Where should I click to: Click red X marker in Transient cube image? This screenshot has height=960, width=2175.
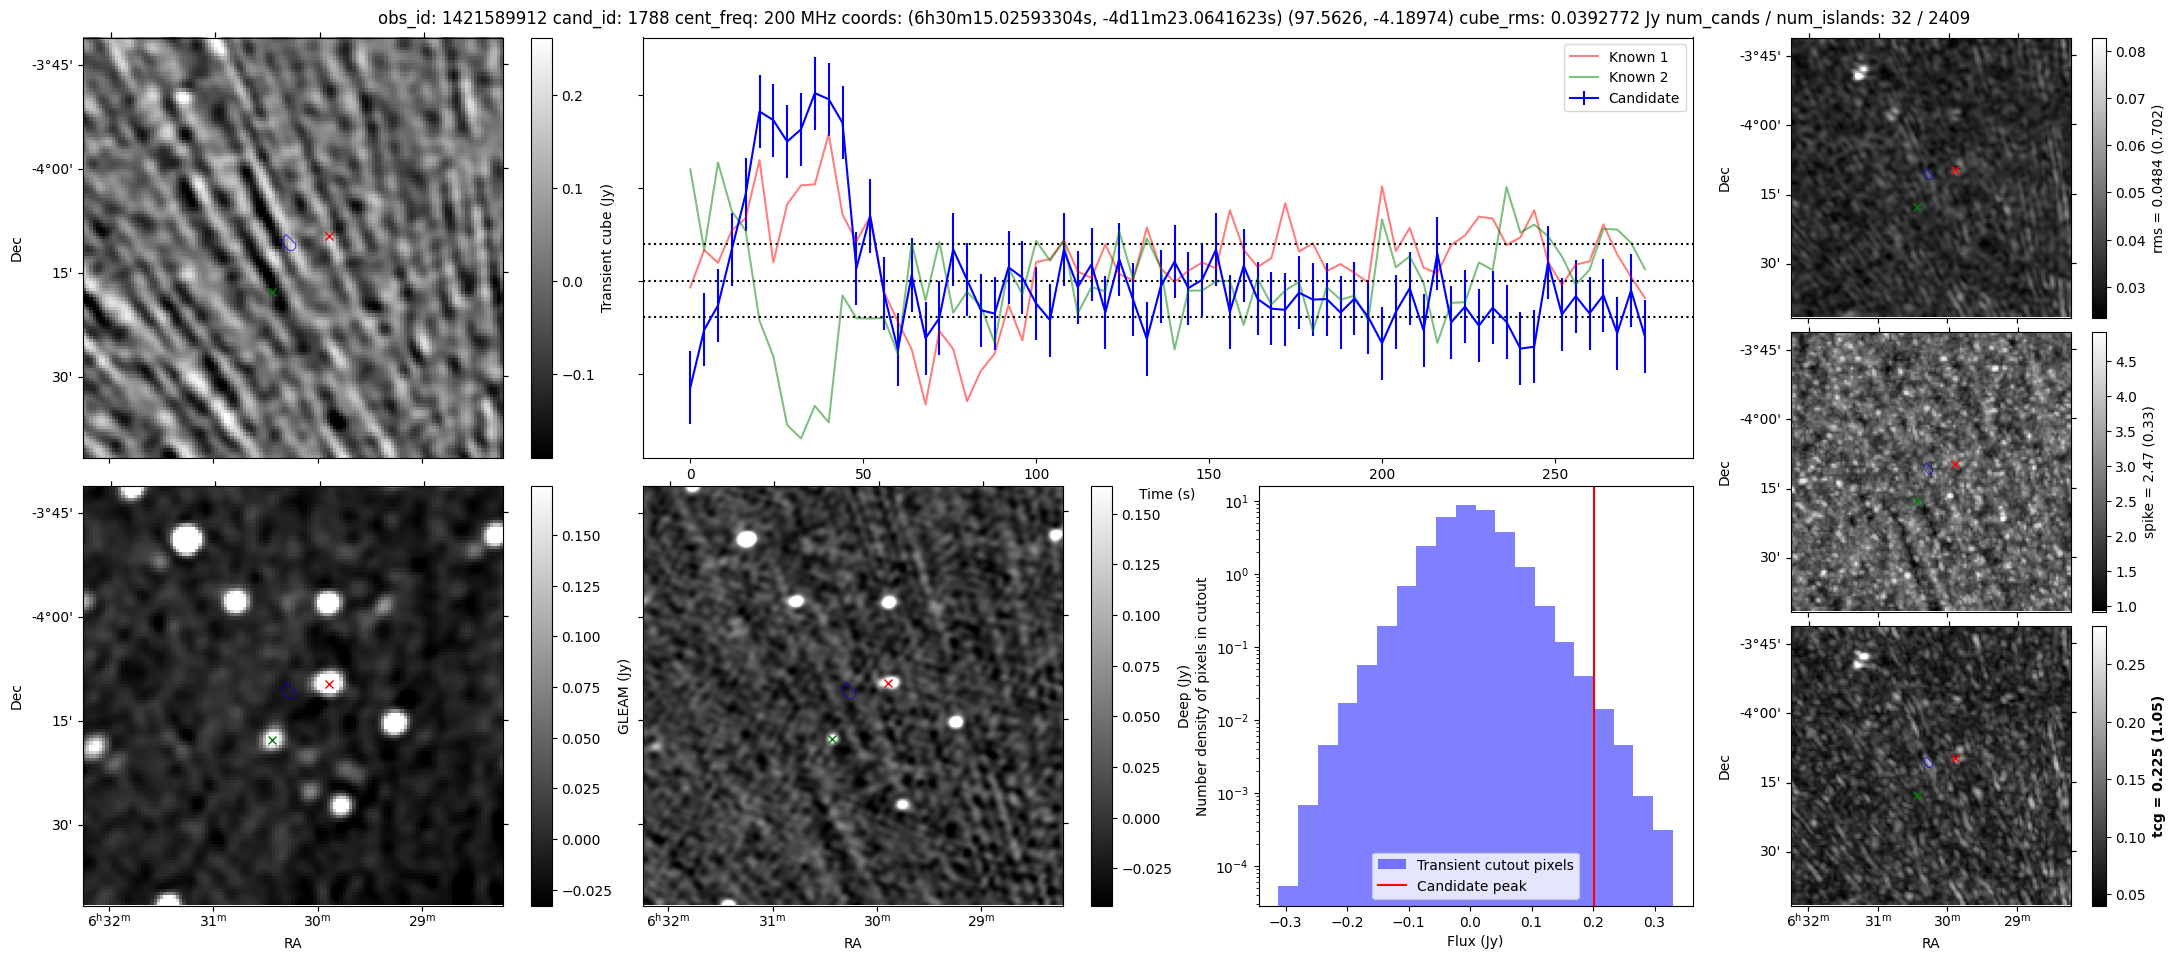(329, 237)
